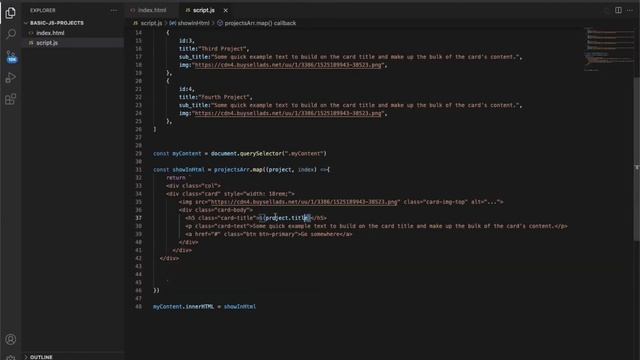Screen dimensions: 640x360
Task: Click 'Fourth Project' title string
Action: point(224,97)
